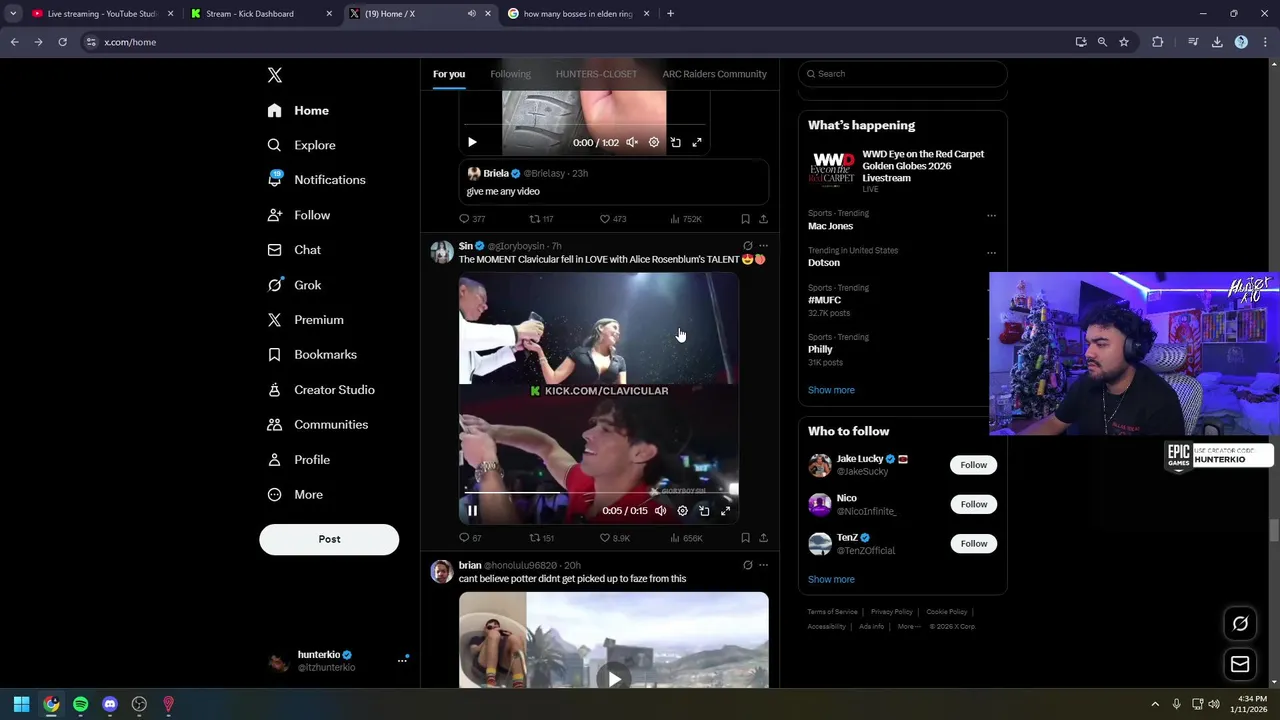
Task: Open the #MUFC trending topic
Action: click(x=824, y=300)
